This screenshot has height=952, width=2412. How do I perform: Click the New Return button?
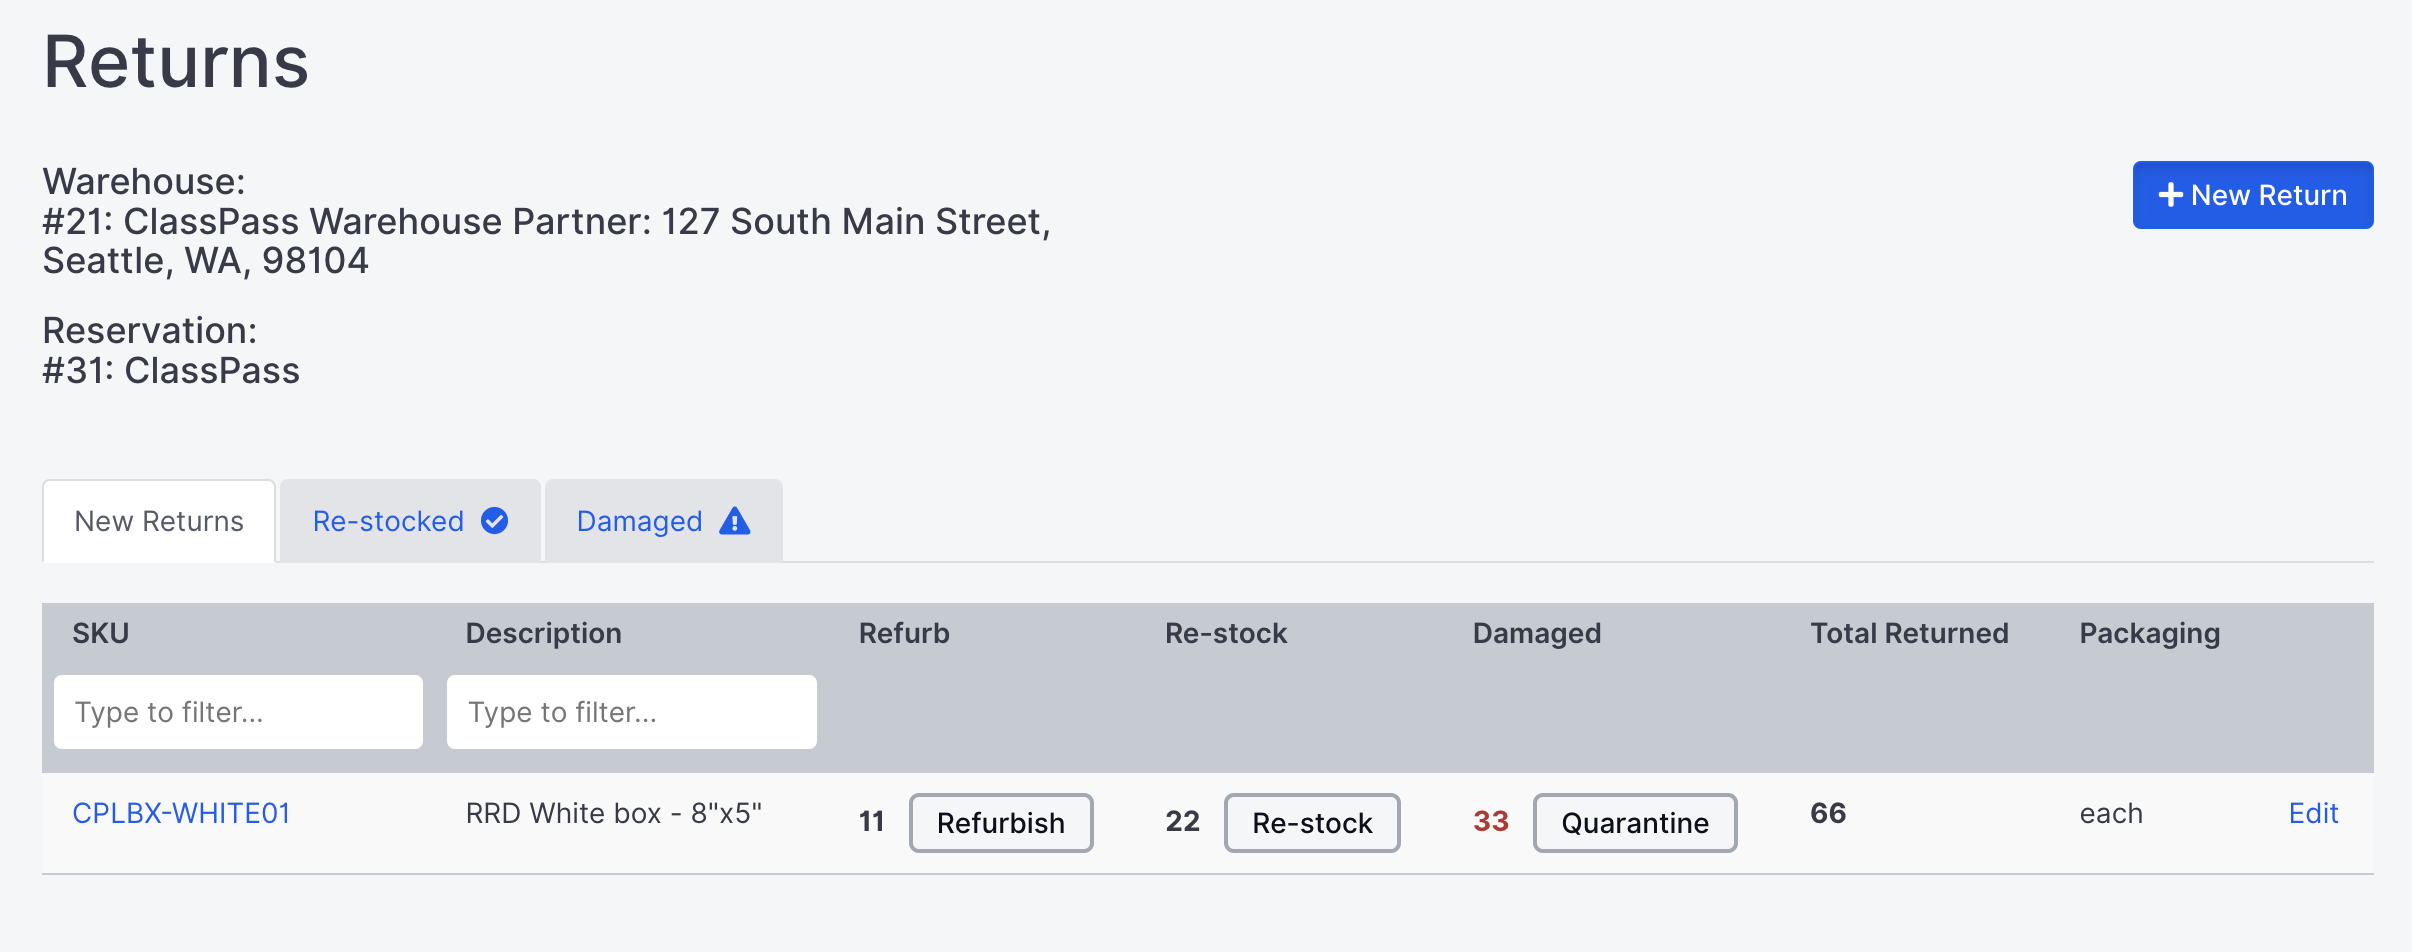(2253, 195)
